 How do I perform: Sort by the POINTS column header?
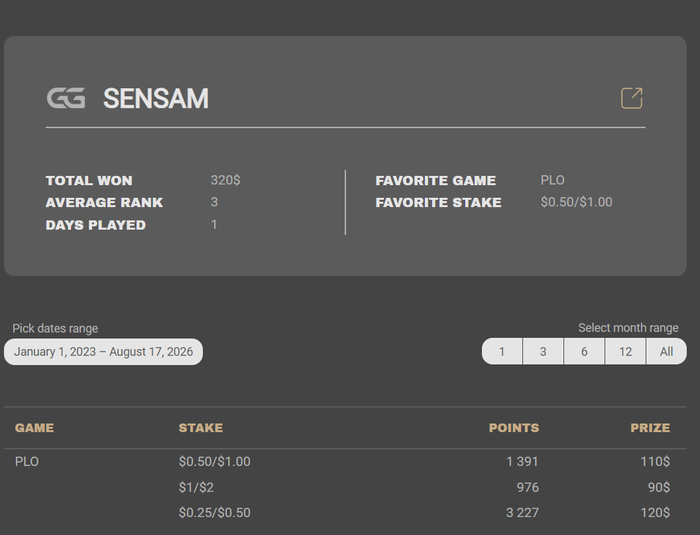coord(514,428)
